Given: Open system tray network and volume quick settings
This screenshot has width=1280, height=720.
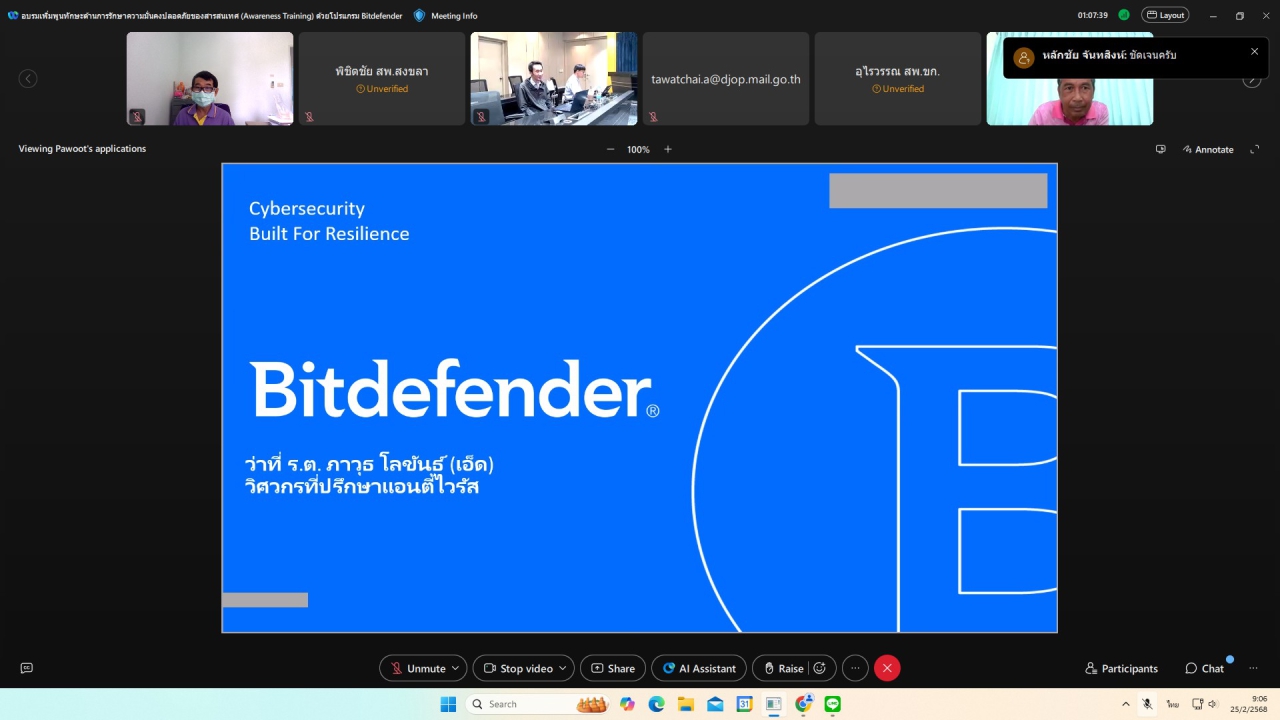Looking at the screenshot, I should [1204, 704].
